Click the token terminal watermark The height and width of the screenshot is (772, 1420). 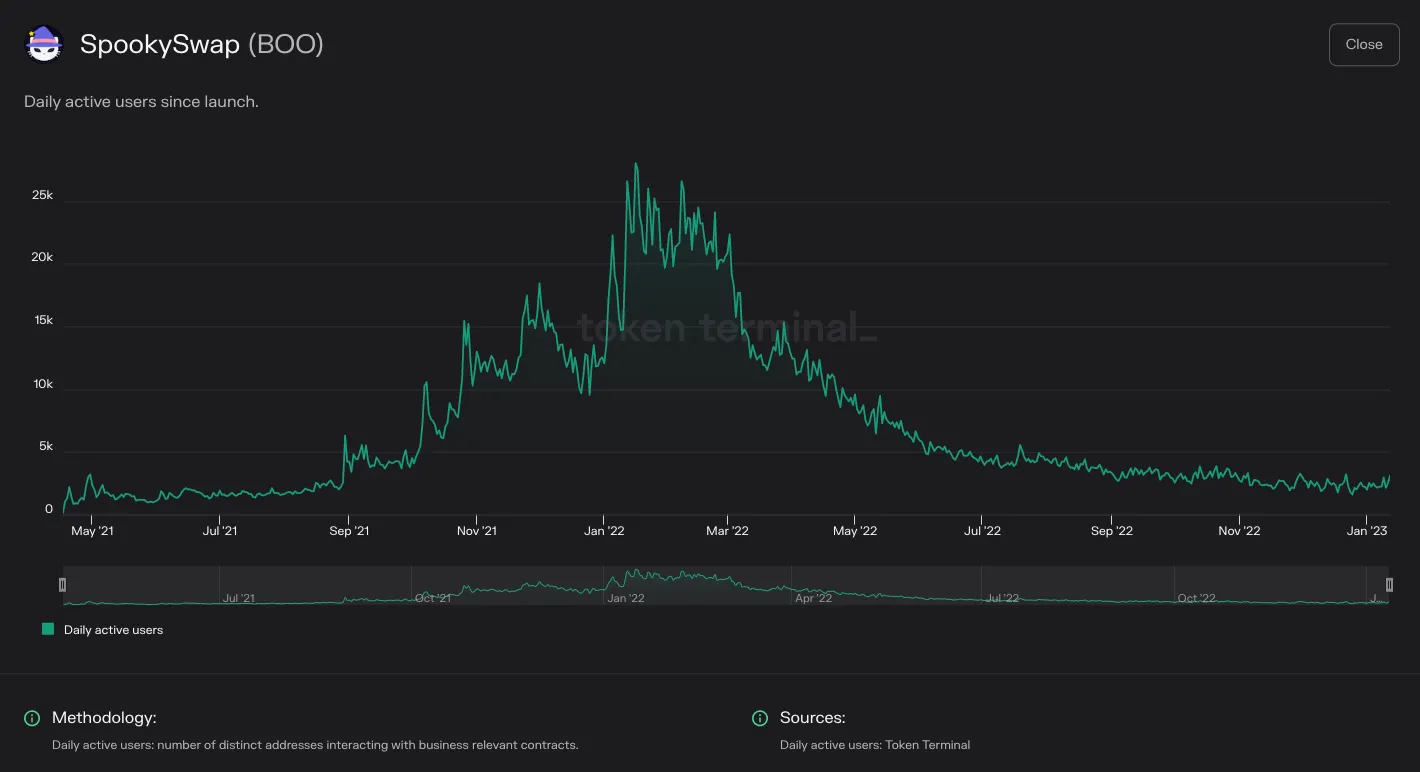click(x=727, y=327)
